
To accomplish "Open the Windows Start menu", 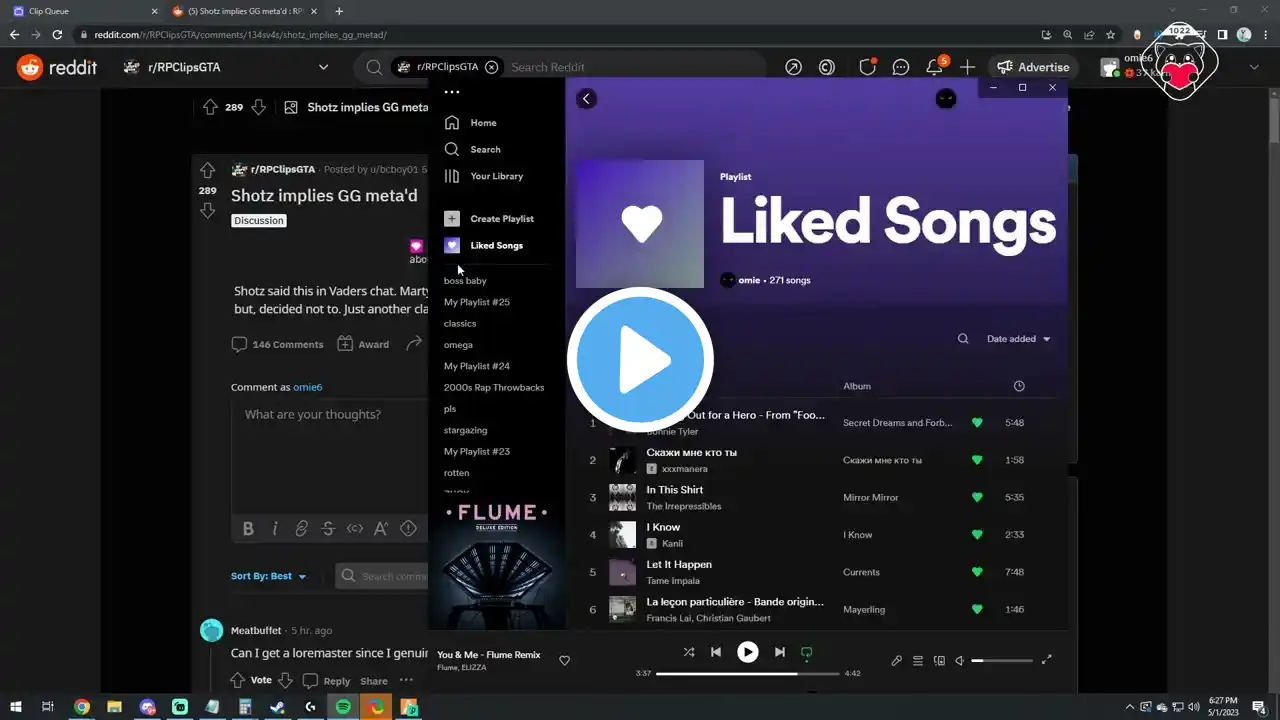I will (16, 707).
